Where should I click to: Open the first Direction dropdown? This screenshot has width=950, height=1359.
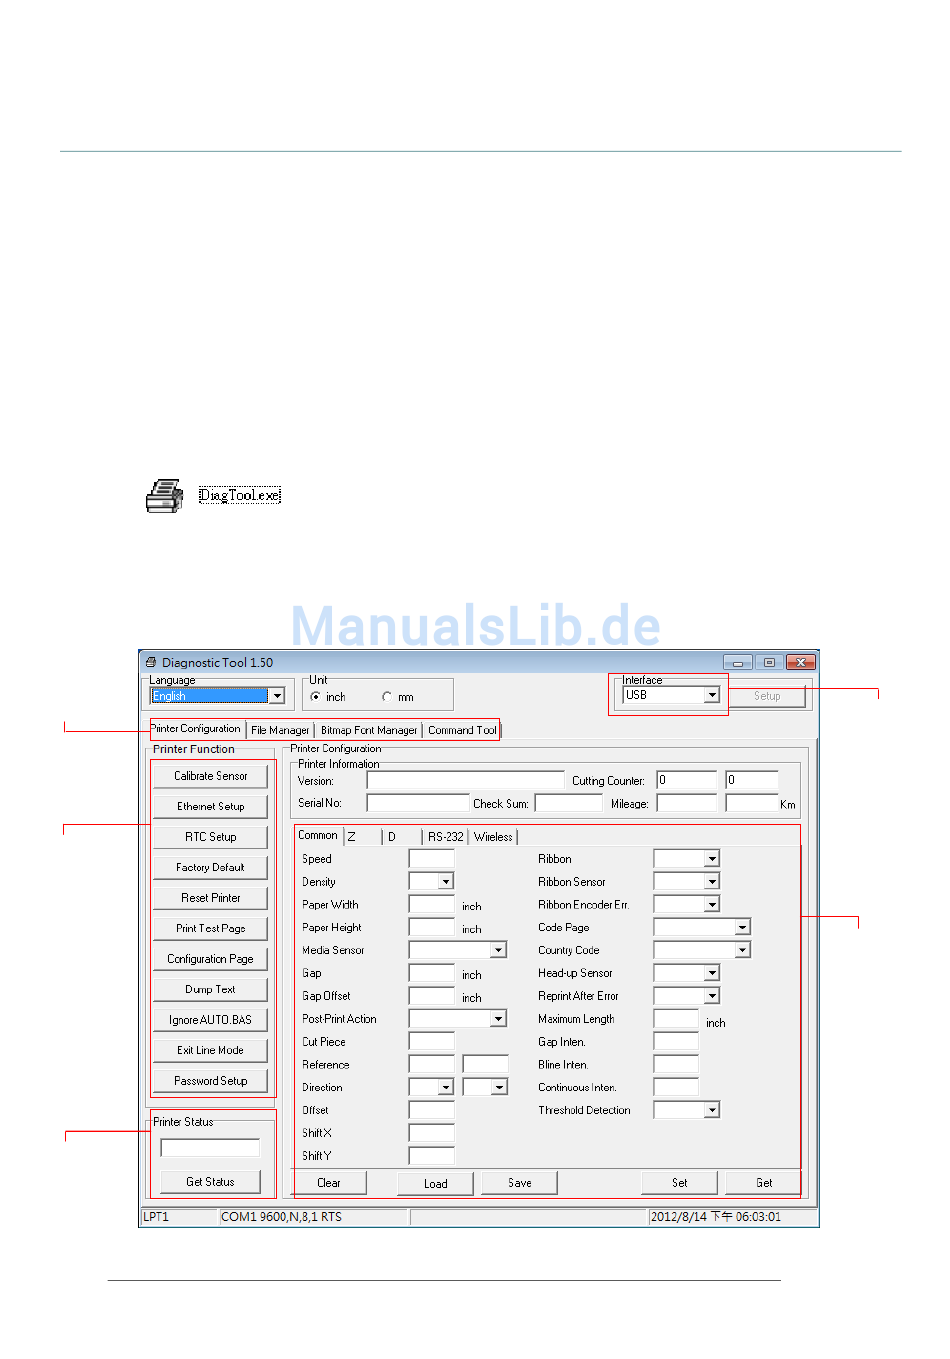[446, 1087]
